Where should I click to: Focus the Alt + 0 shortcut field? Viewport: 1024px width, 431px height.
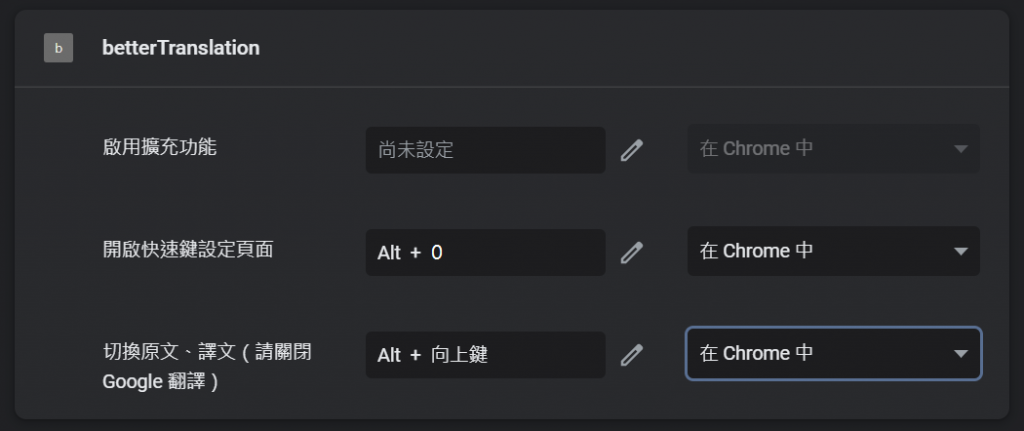pyautogui.click(x=485, y=252)
